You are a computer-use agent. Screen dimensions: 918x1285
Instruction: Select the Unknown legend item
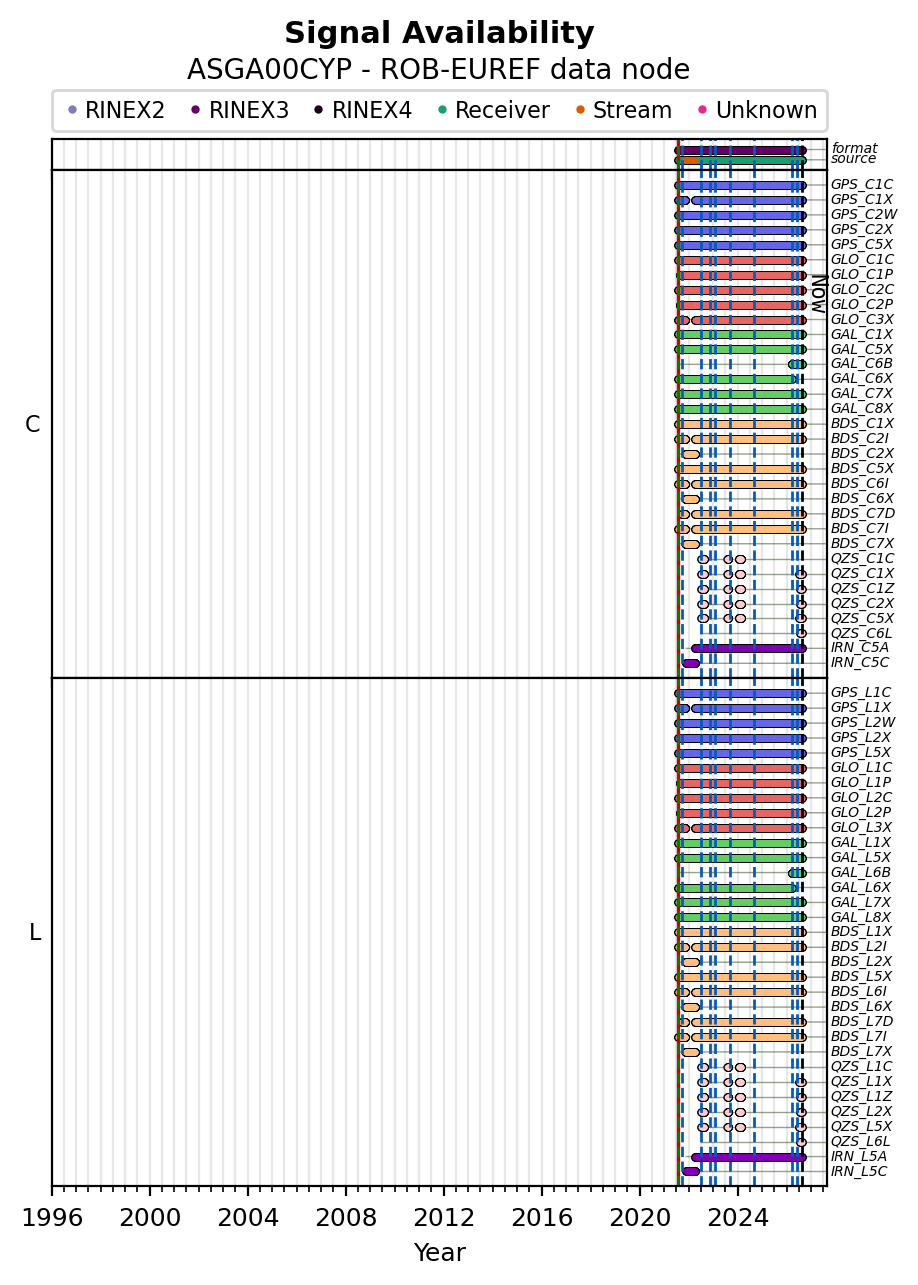click(x=756, y=110)
